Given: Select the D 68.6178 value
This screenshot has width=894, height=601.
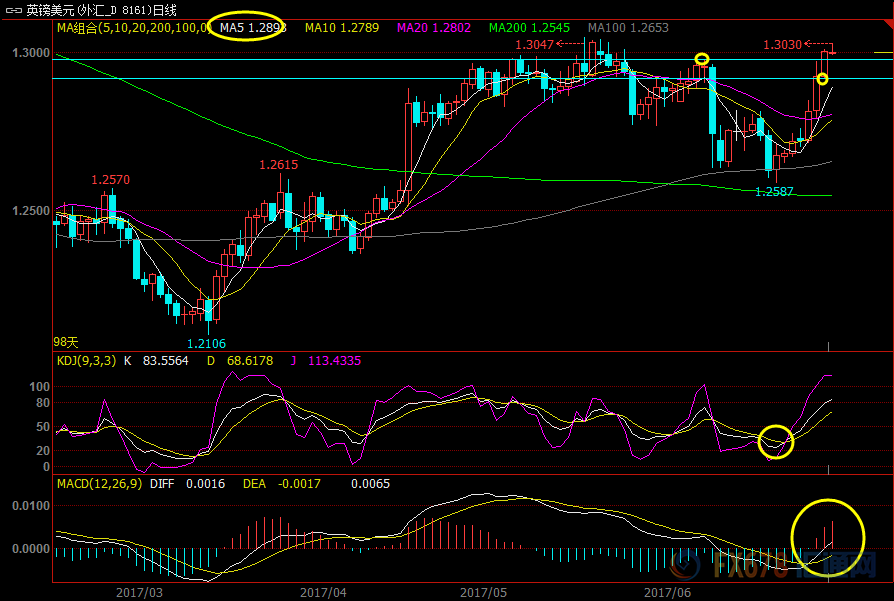Looking at the screenshot, I should click(239, 360).
